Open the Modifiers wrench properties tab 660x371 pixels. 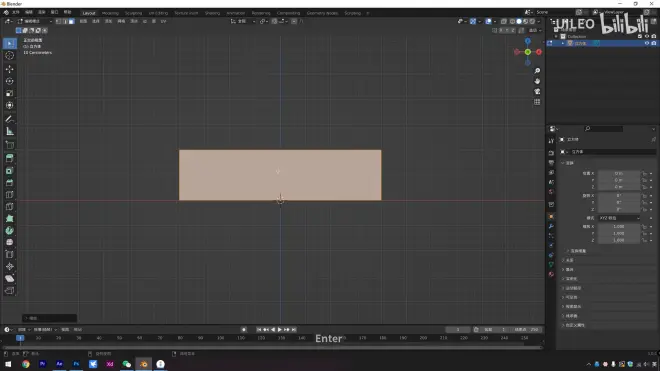pyautogui.click(x=551, y=226)
